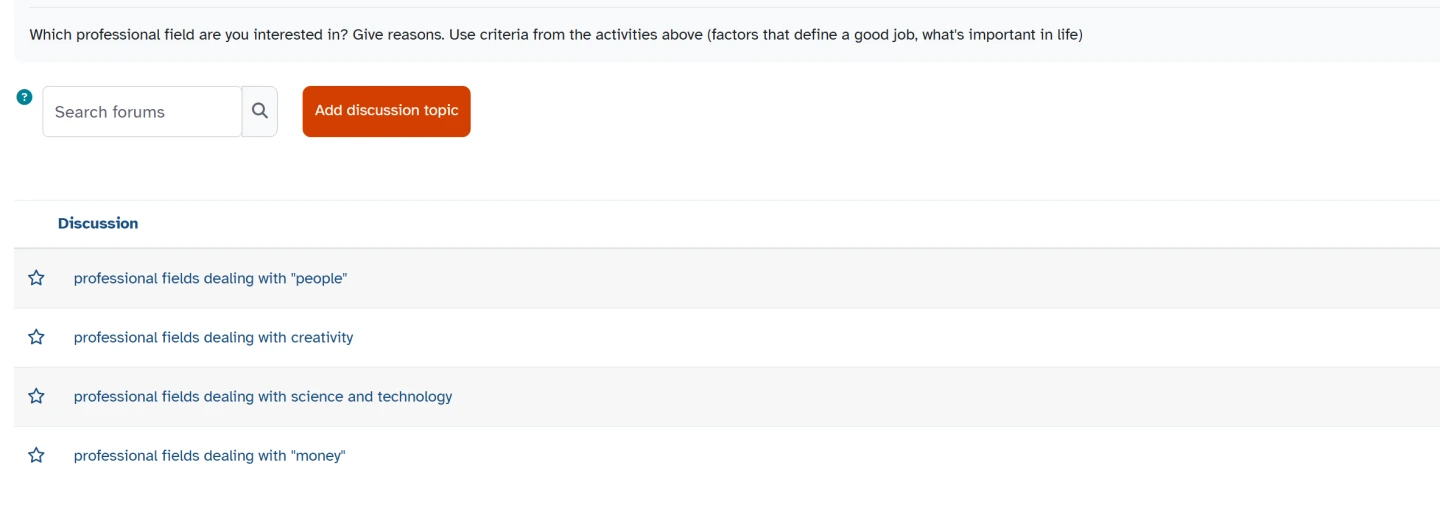Open professional fields dealing with "money" thread
Screen dimensions: 1440x507
pos(209,455)
